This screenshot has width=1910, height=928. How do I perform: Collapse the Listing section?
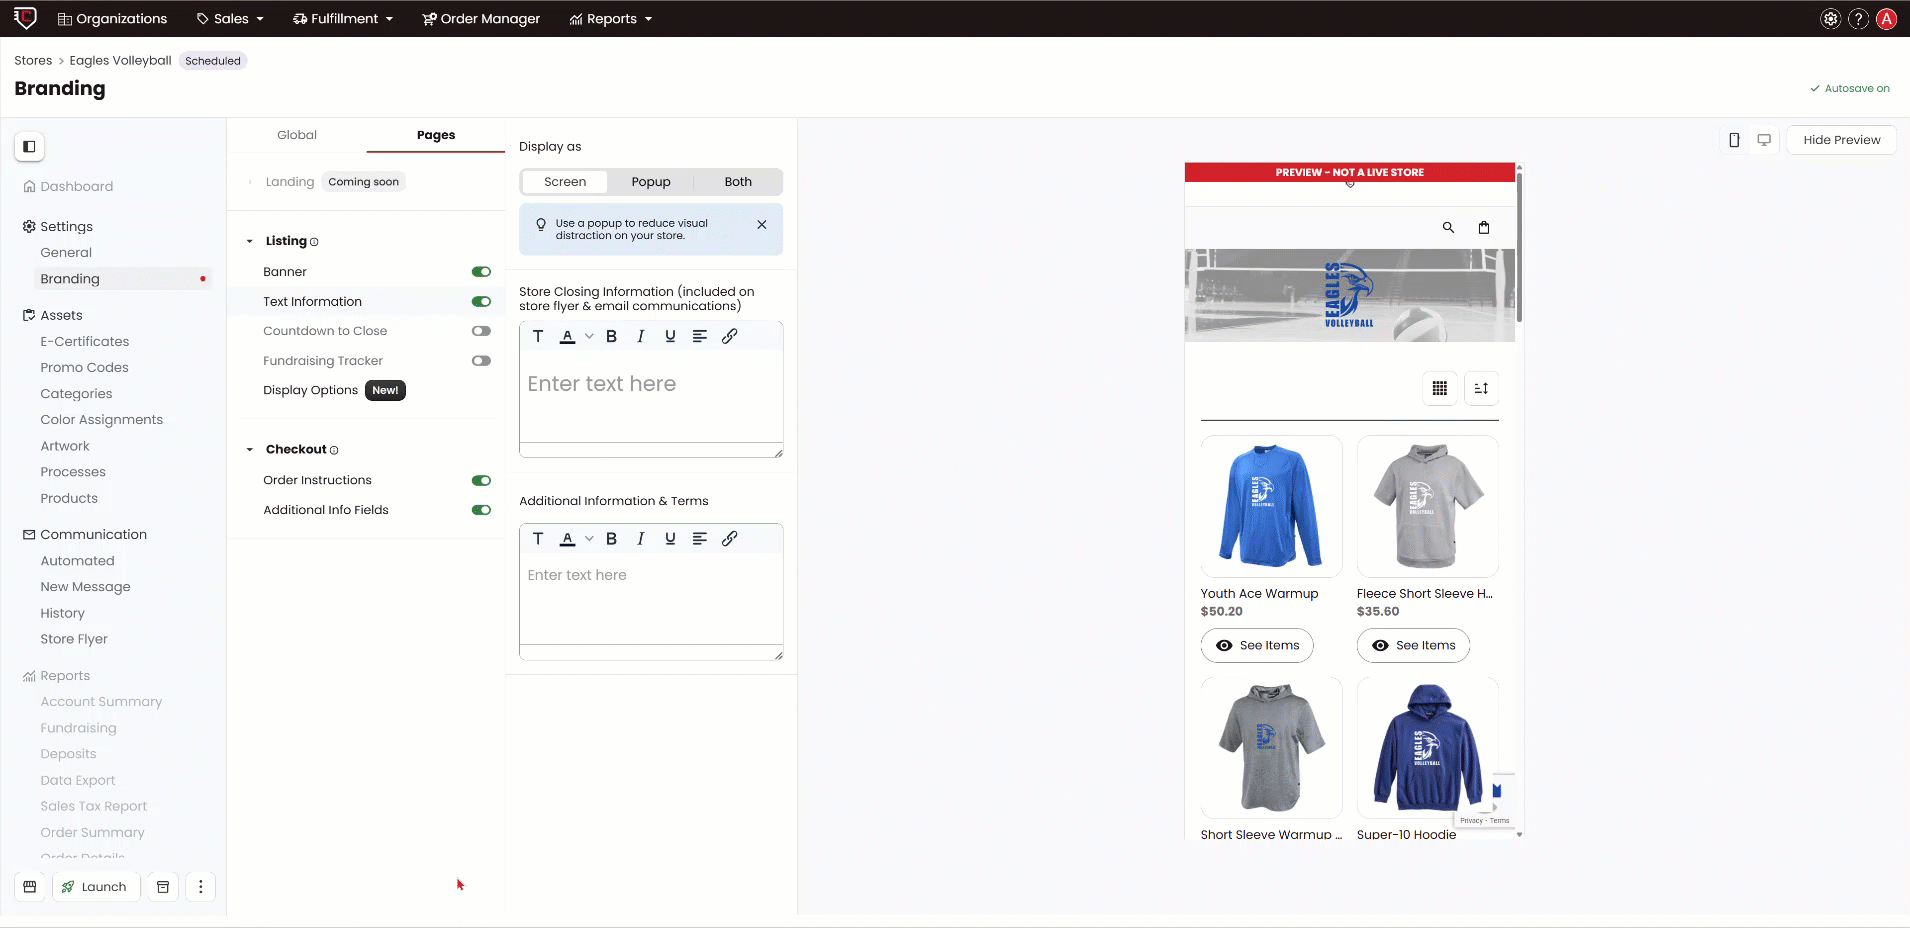pyautogui.click(x=250, y=242)
